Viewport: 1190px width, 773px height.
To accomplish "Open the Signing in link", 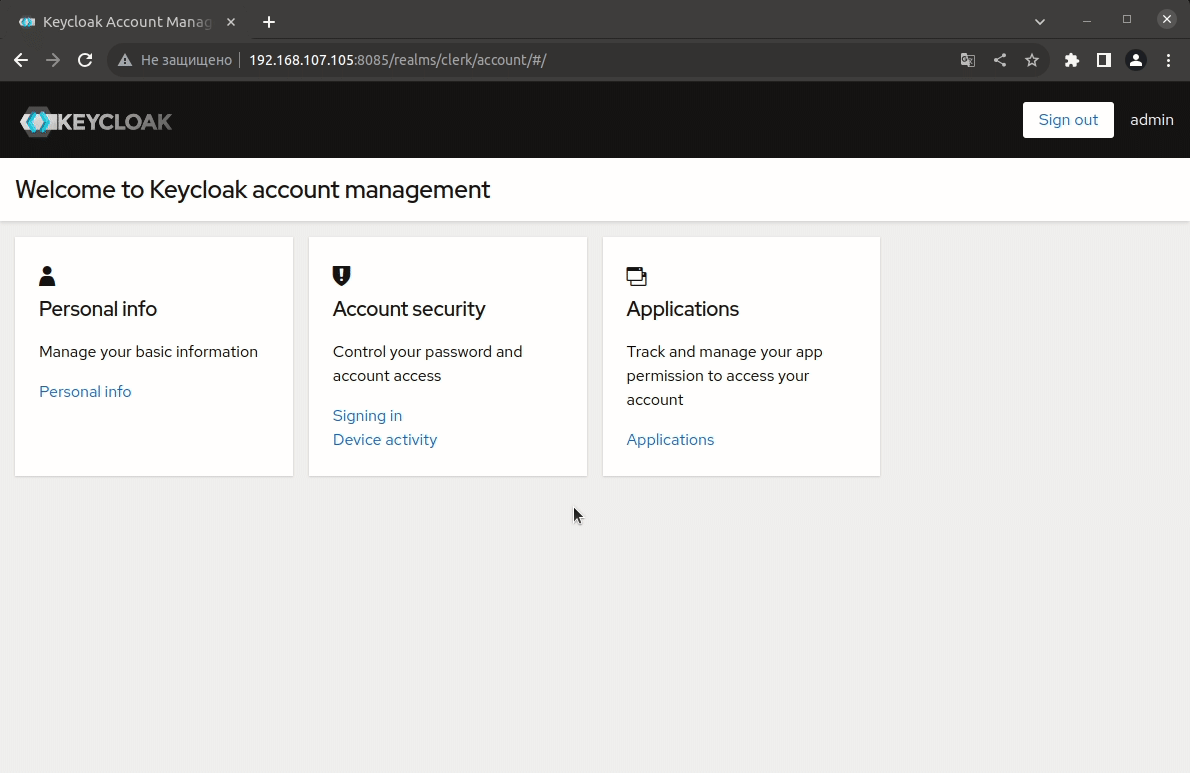I will (367, 416).
